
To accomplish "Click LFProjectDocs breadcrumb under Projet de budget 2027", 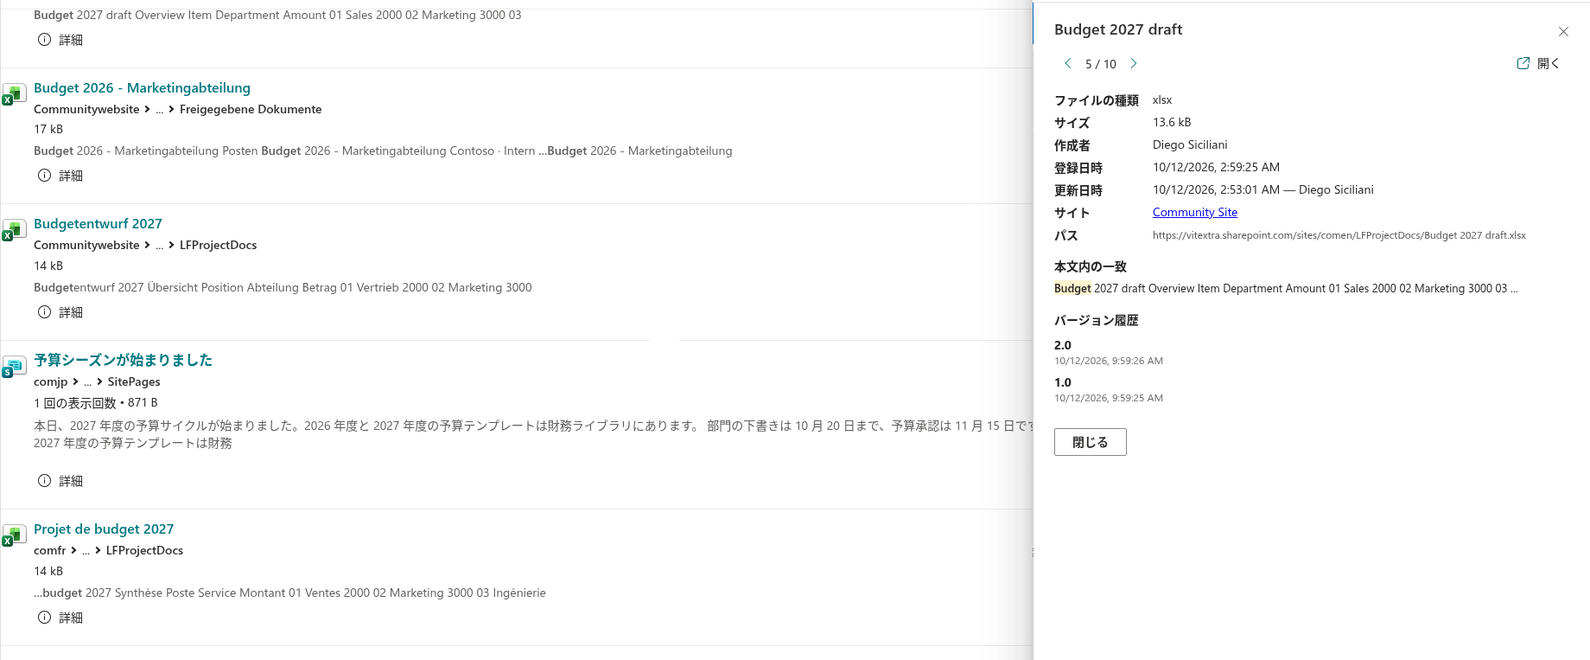I will pyautogui.click(x=145, y=551).
